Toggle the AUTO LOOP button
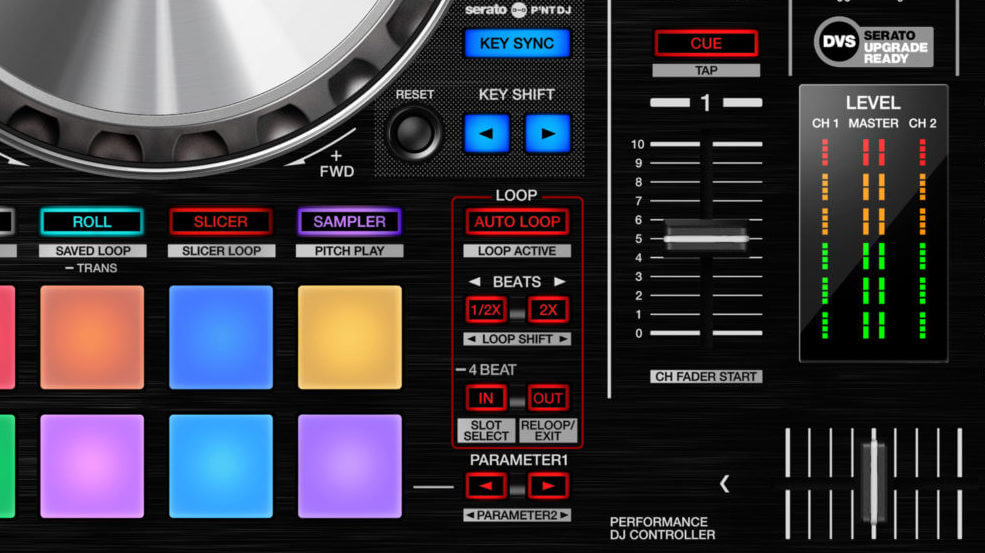The image size is (985, 553). pyautogui.click(x=517, y=222)
